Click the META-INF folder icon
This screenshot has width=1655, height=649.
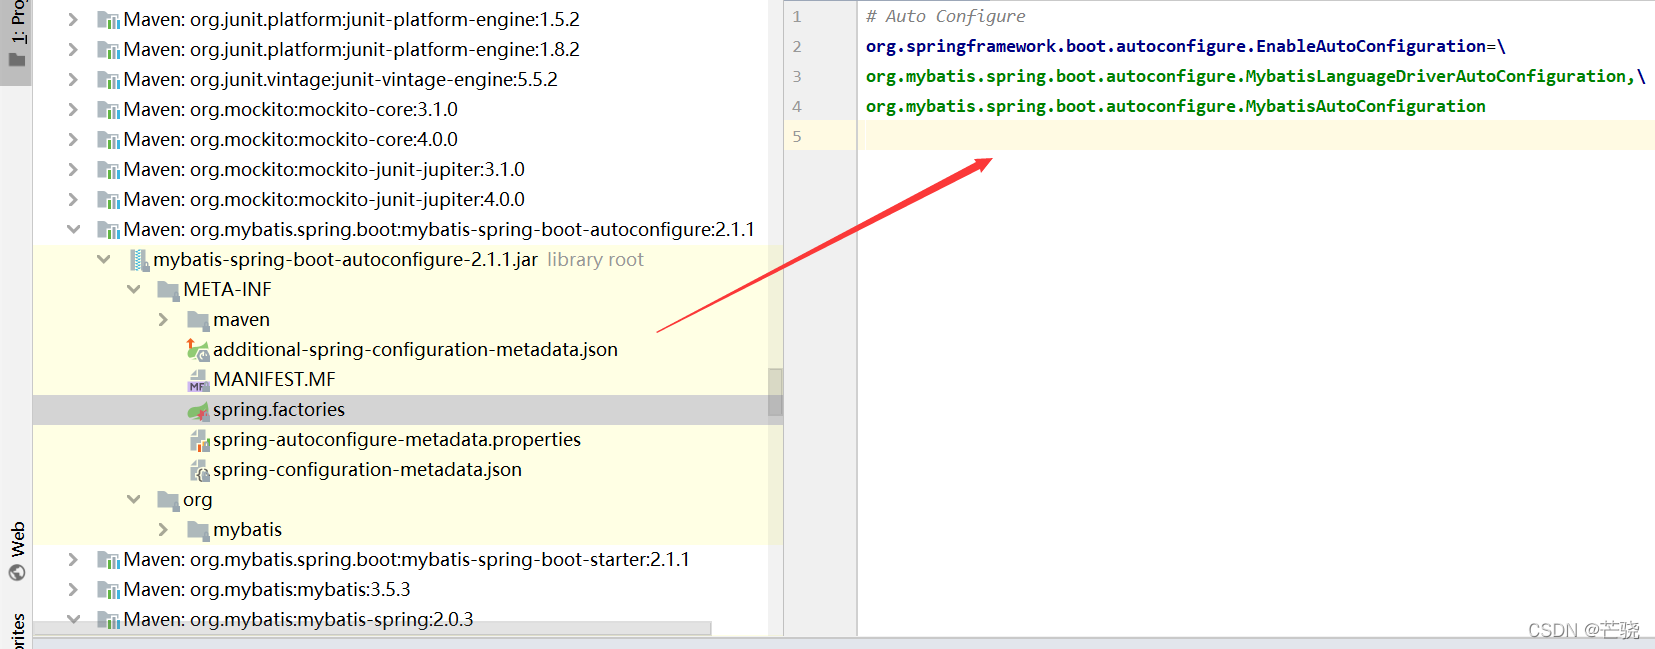168,290
